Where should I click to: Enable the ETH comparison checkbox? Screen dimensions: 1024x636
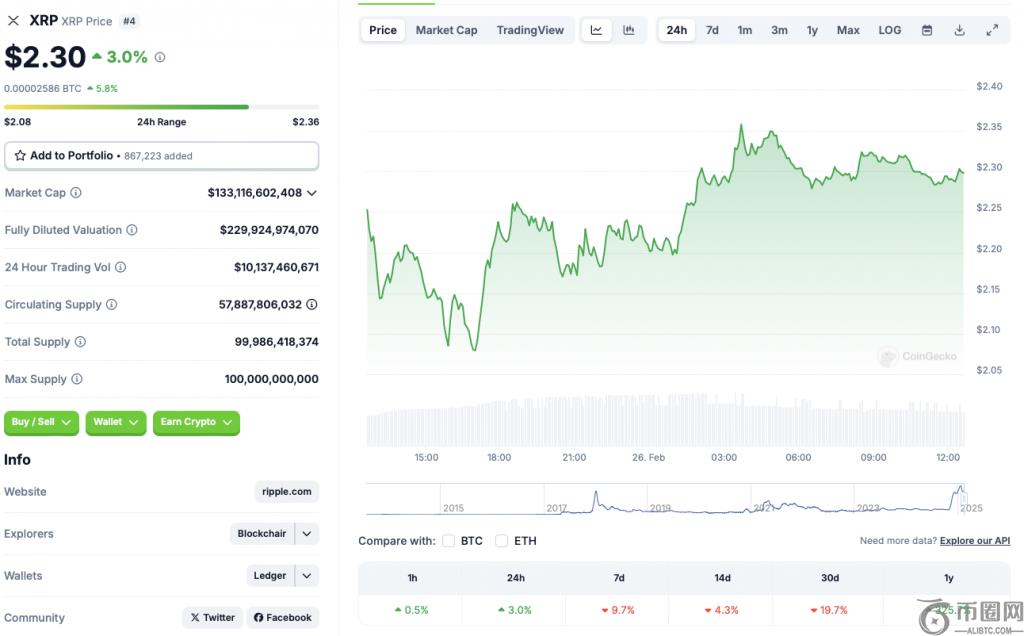pos(501,541)
